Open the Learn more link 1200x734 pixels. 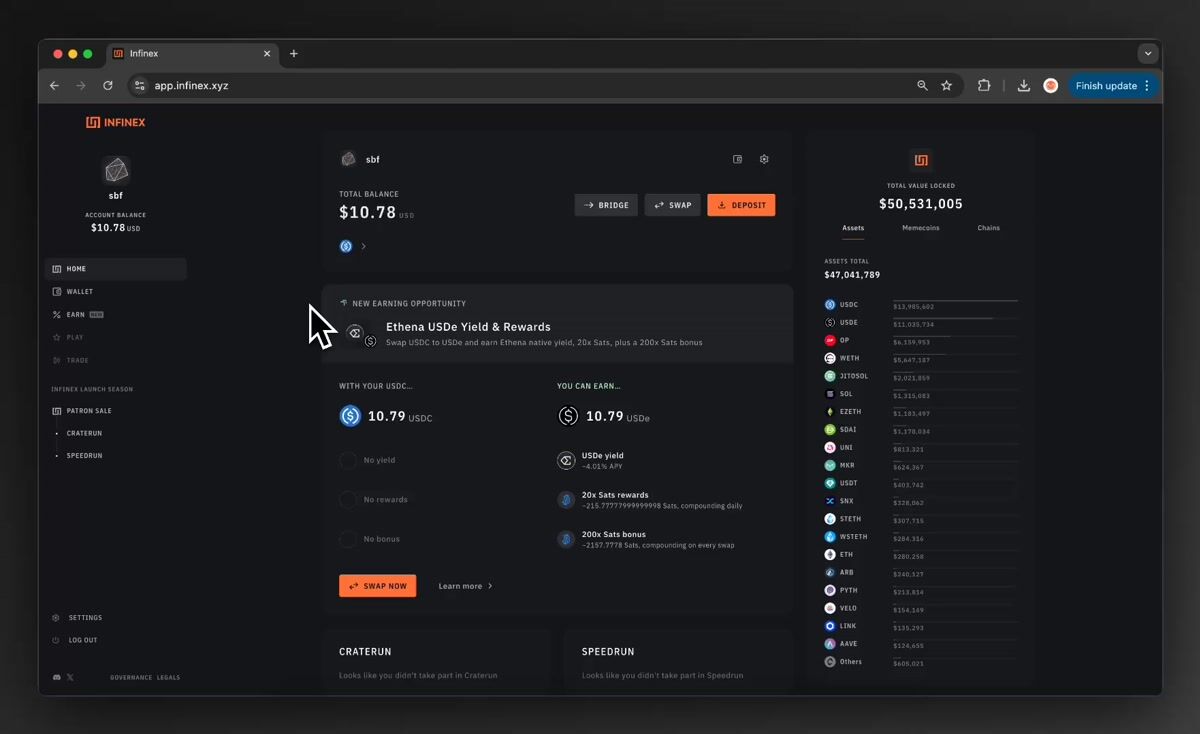coord(465,586)
